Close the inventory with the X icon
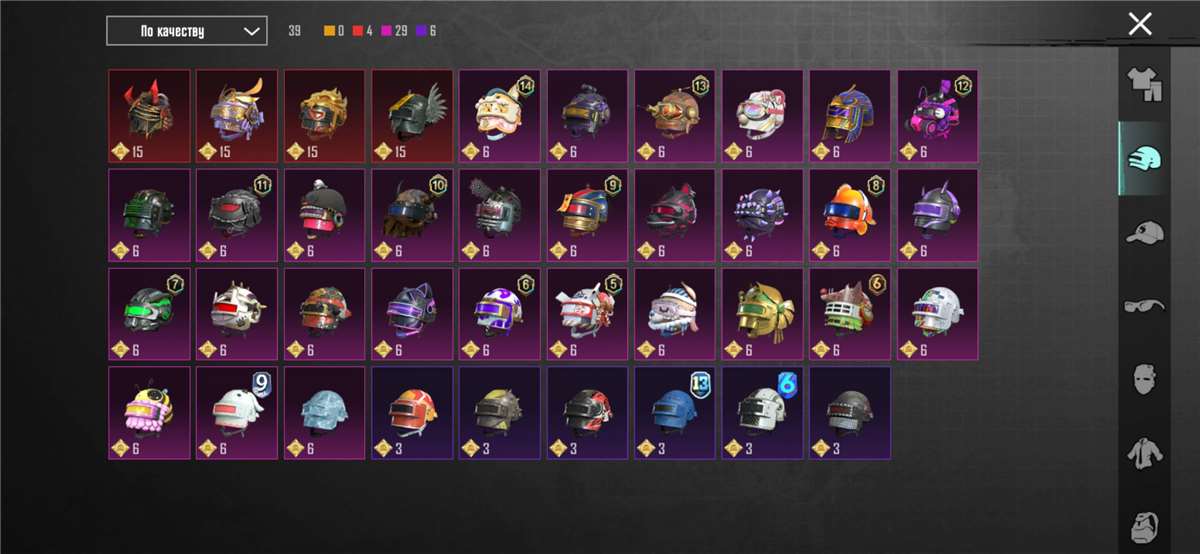Screen dimensions: 1200x554 [x=1140, y=25]
